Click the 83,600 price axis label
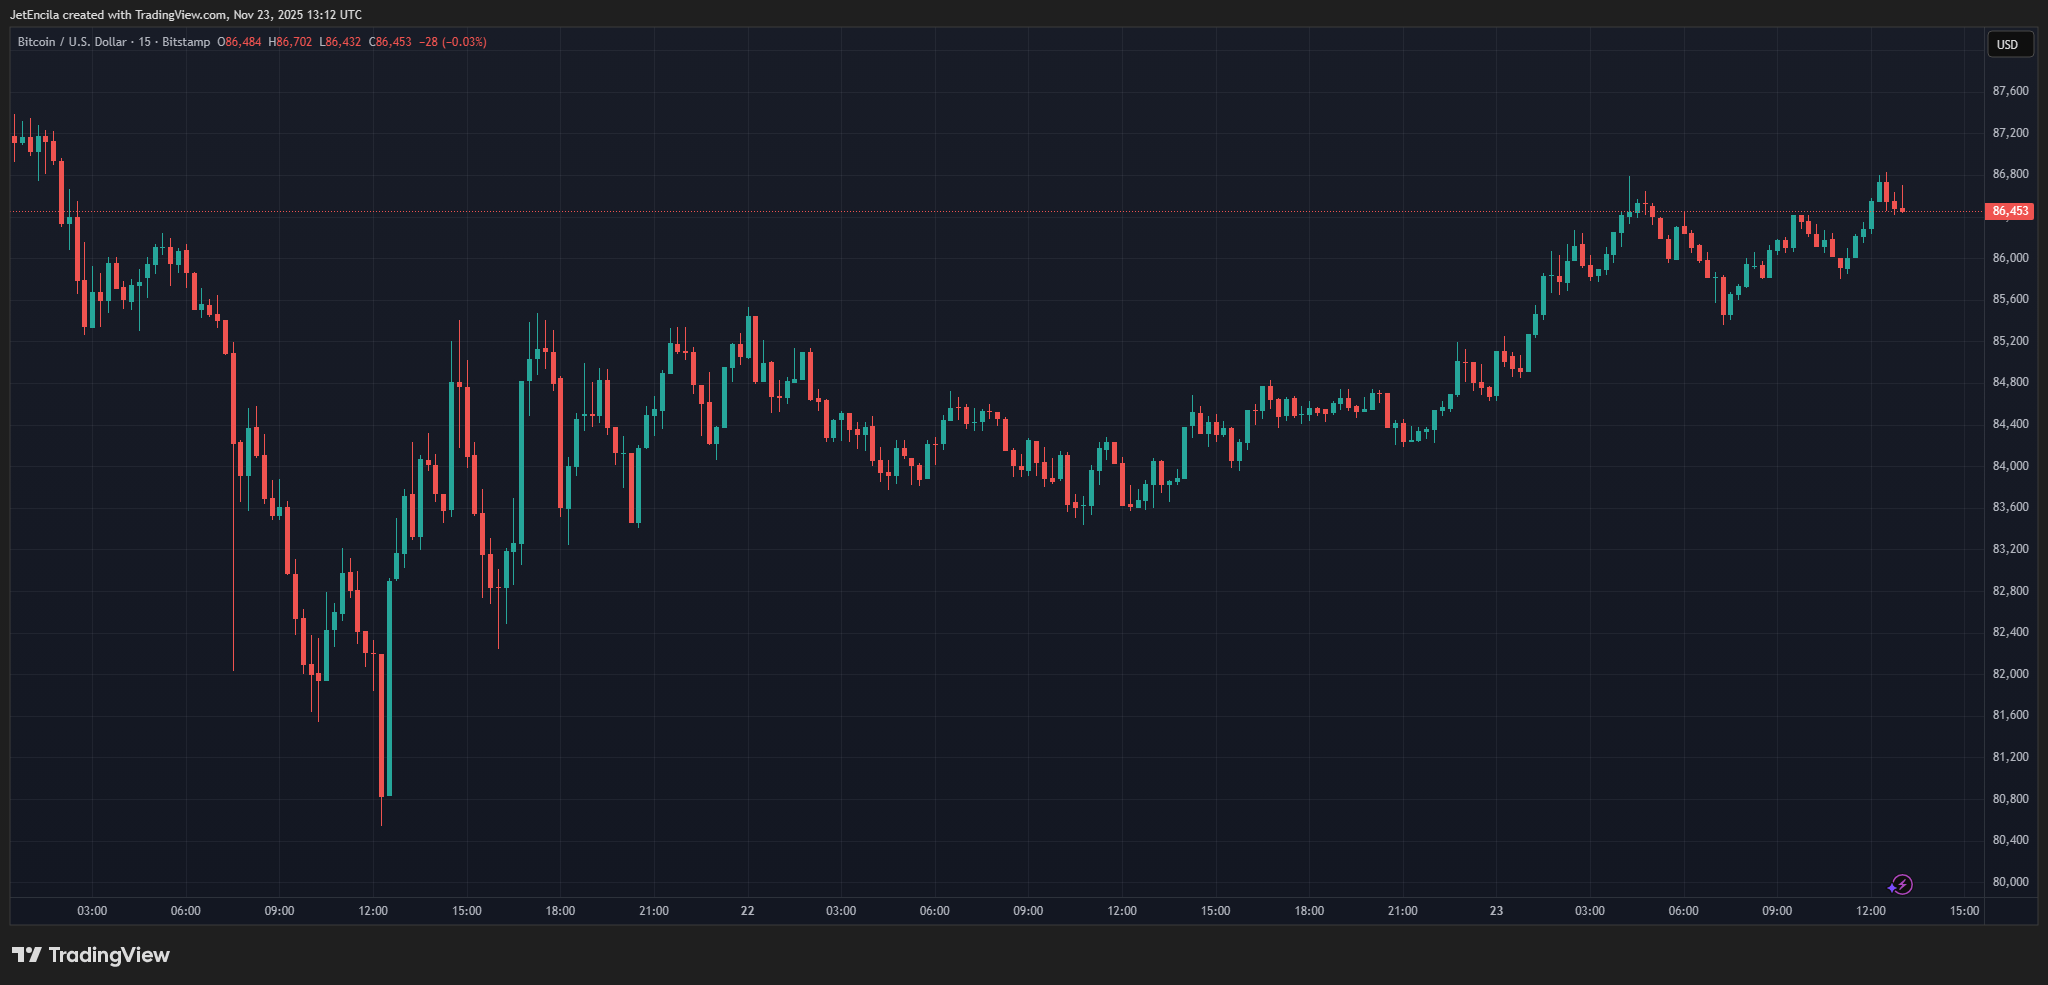2048x985 pixels. 2010,507
